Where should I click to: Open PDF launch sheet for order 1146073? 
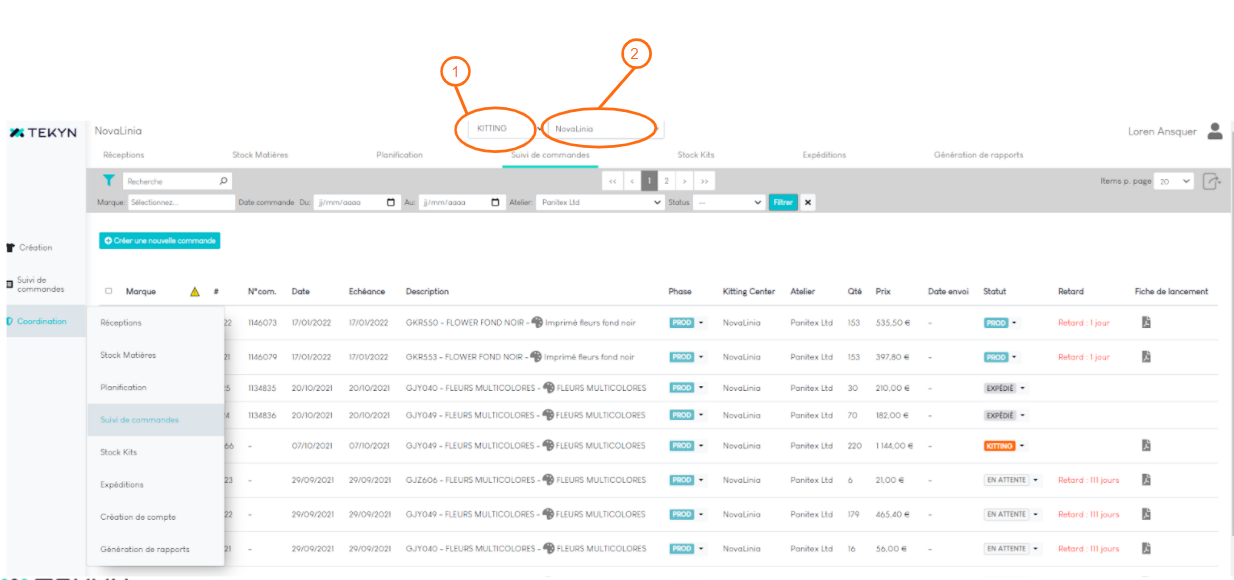[1146, 323]
